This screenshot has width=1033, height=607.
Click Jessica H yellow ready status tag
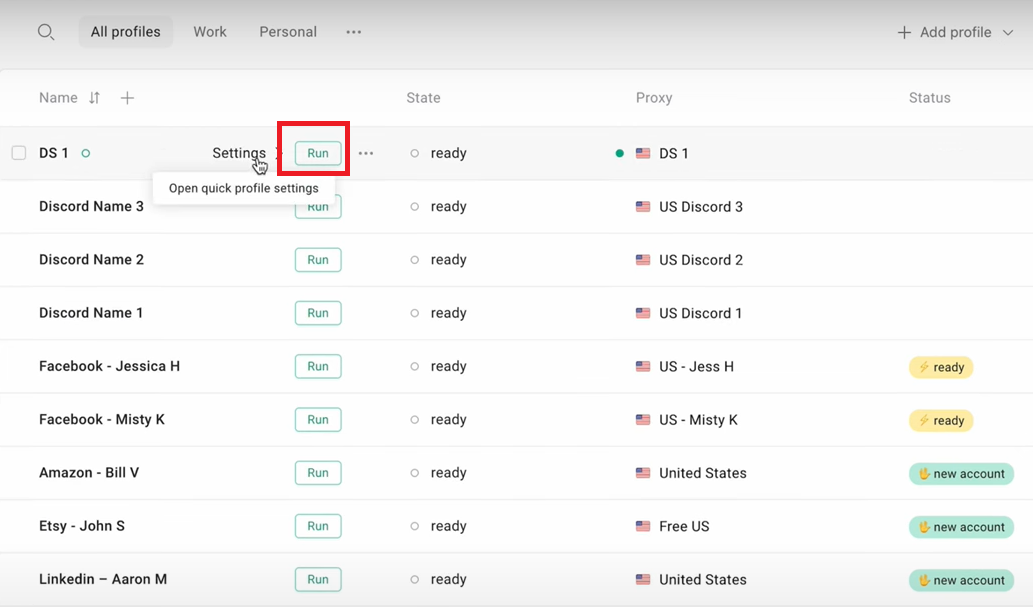(941, 367)
